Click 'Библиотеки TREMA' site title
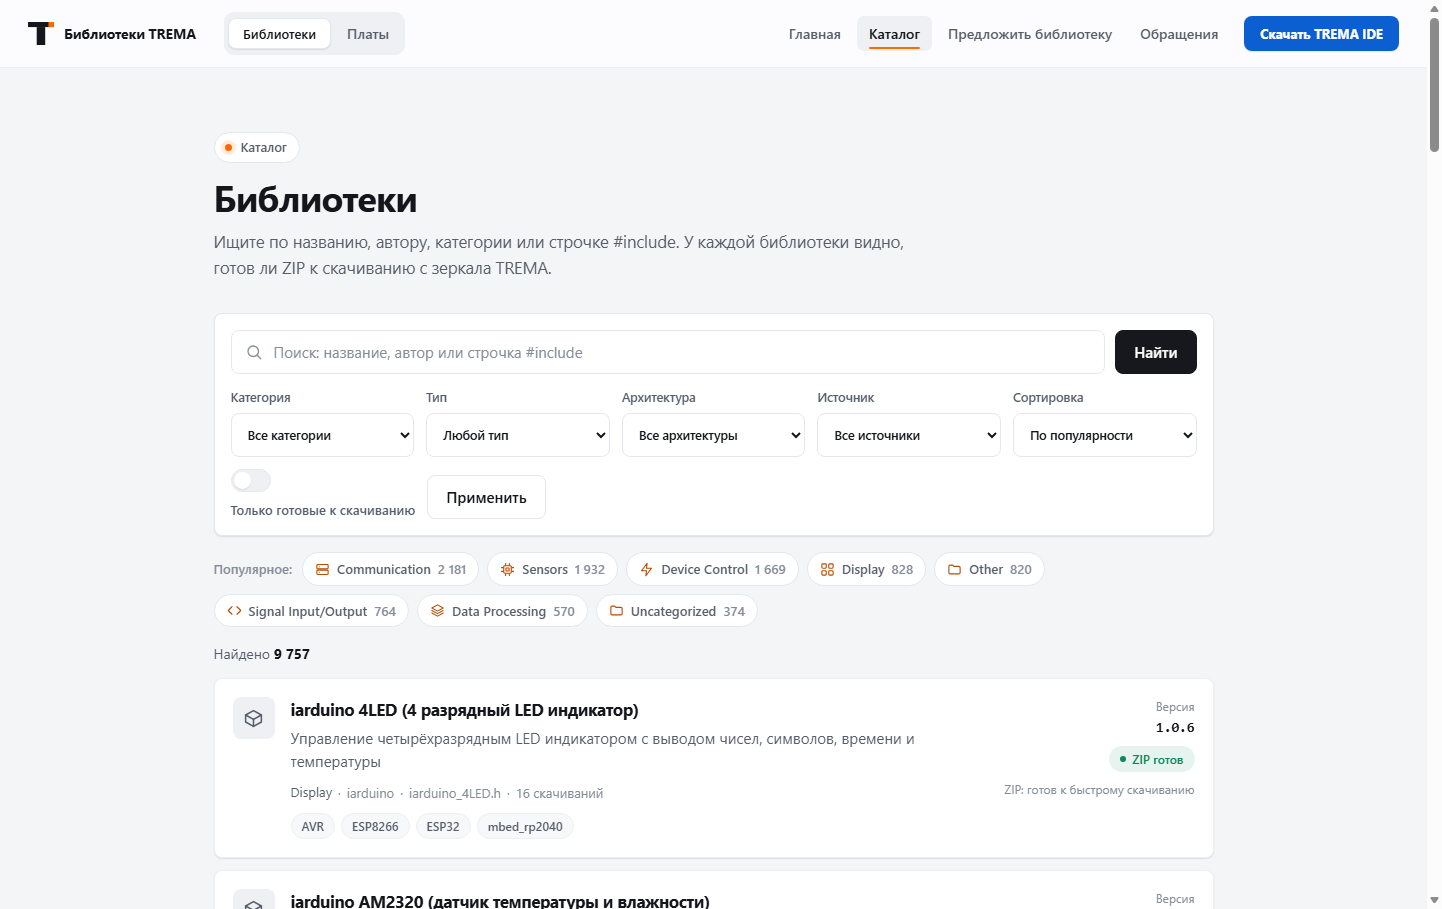 tap(130, 34)
